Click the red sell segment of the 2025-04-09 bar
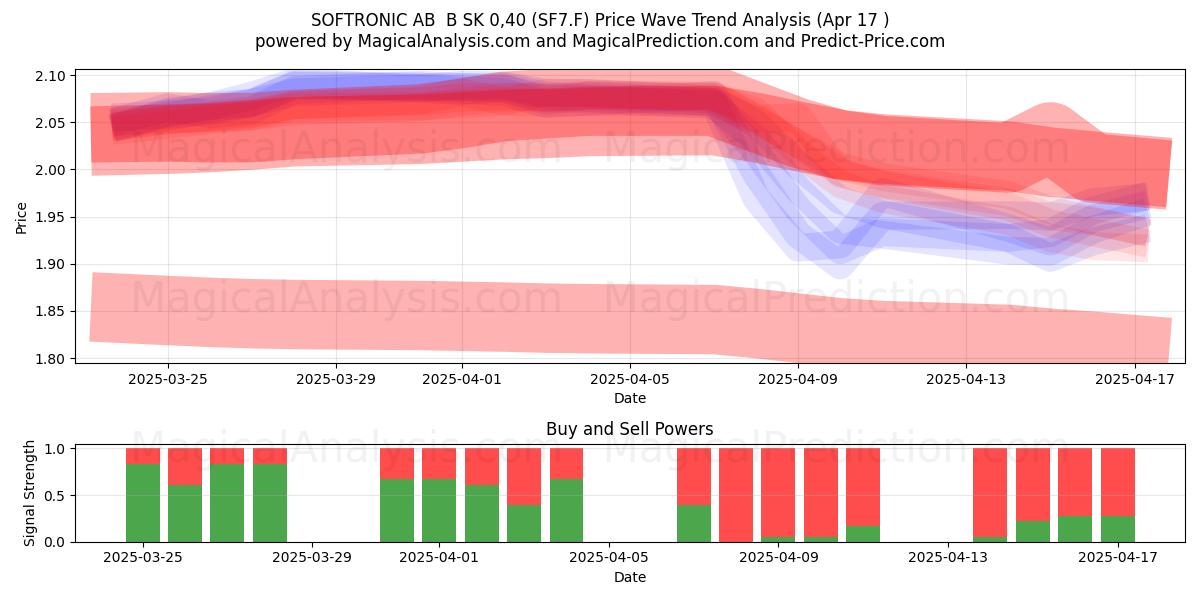This screenshot has width=1200, height=600. point(778,493)
